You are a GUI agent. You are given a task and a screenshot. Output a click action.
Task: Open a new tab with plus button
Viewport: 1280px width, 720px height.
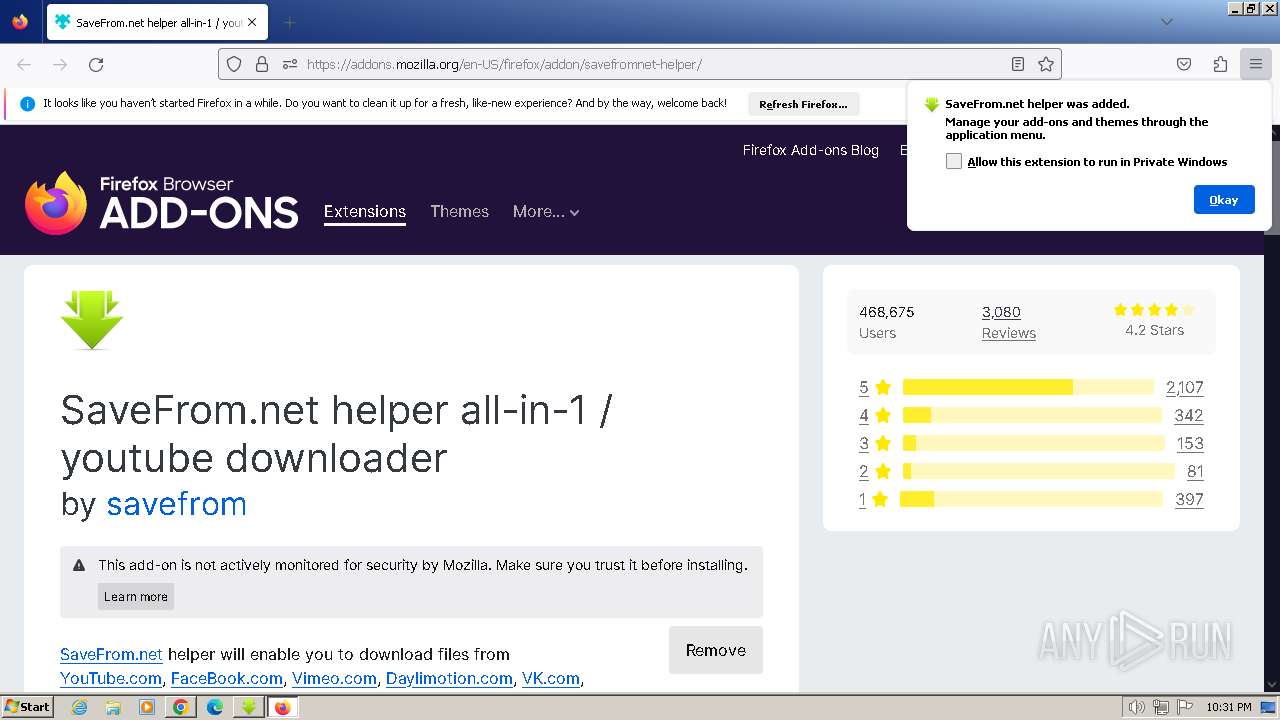pyautogui.click(x=289, y=22)
